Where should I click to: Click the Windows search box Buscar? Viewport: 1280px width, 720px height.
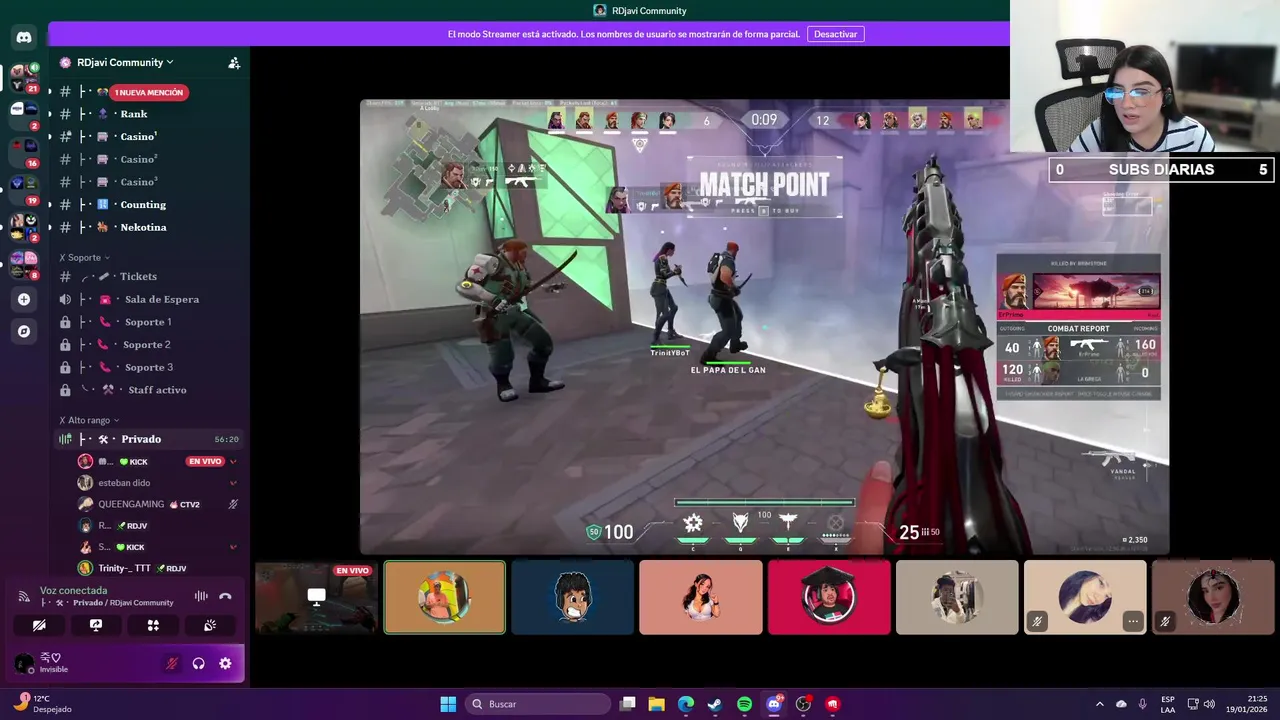point(538,704)
